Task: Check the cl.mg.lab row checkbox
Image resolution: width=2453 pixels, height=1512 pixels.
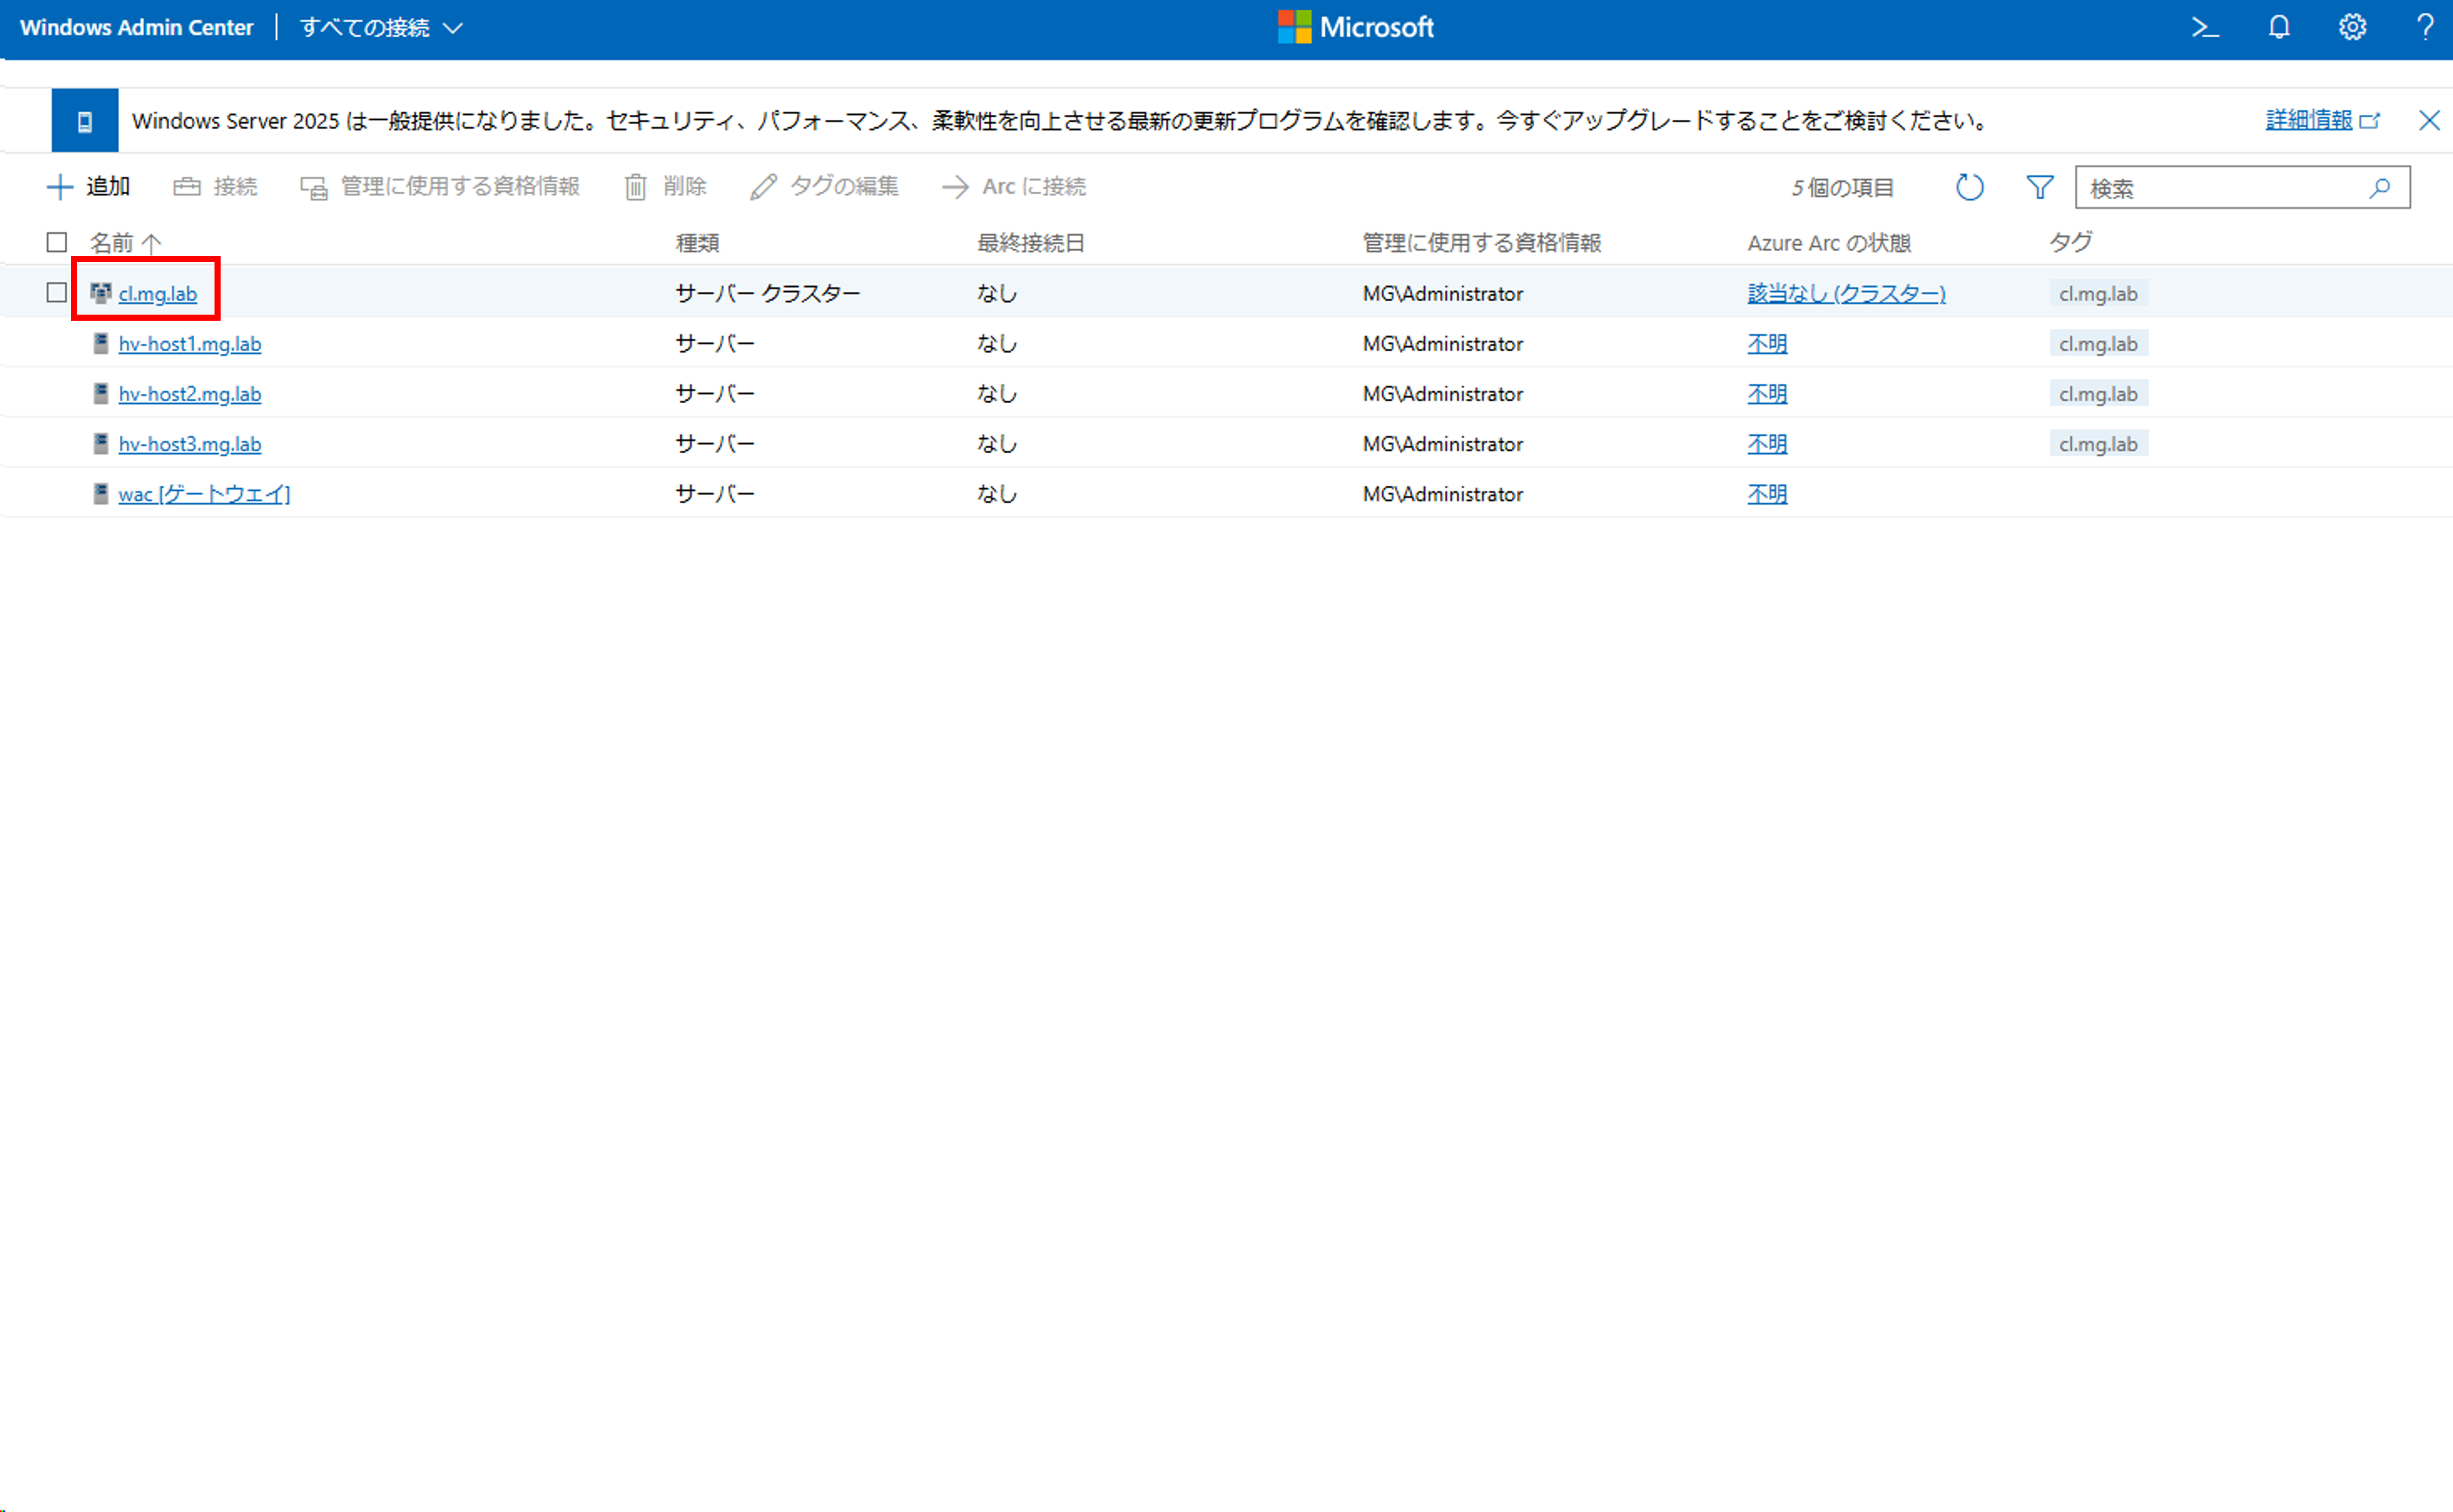Action: [57, 293]
